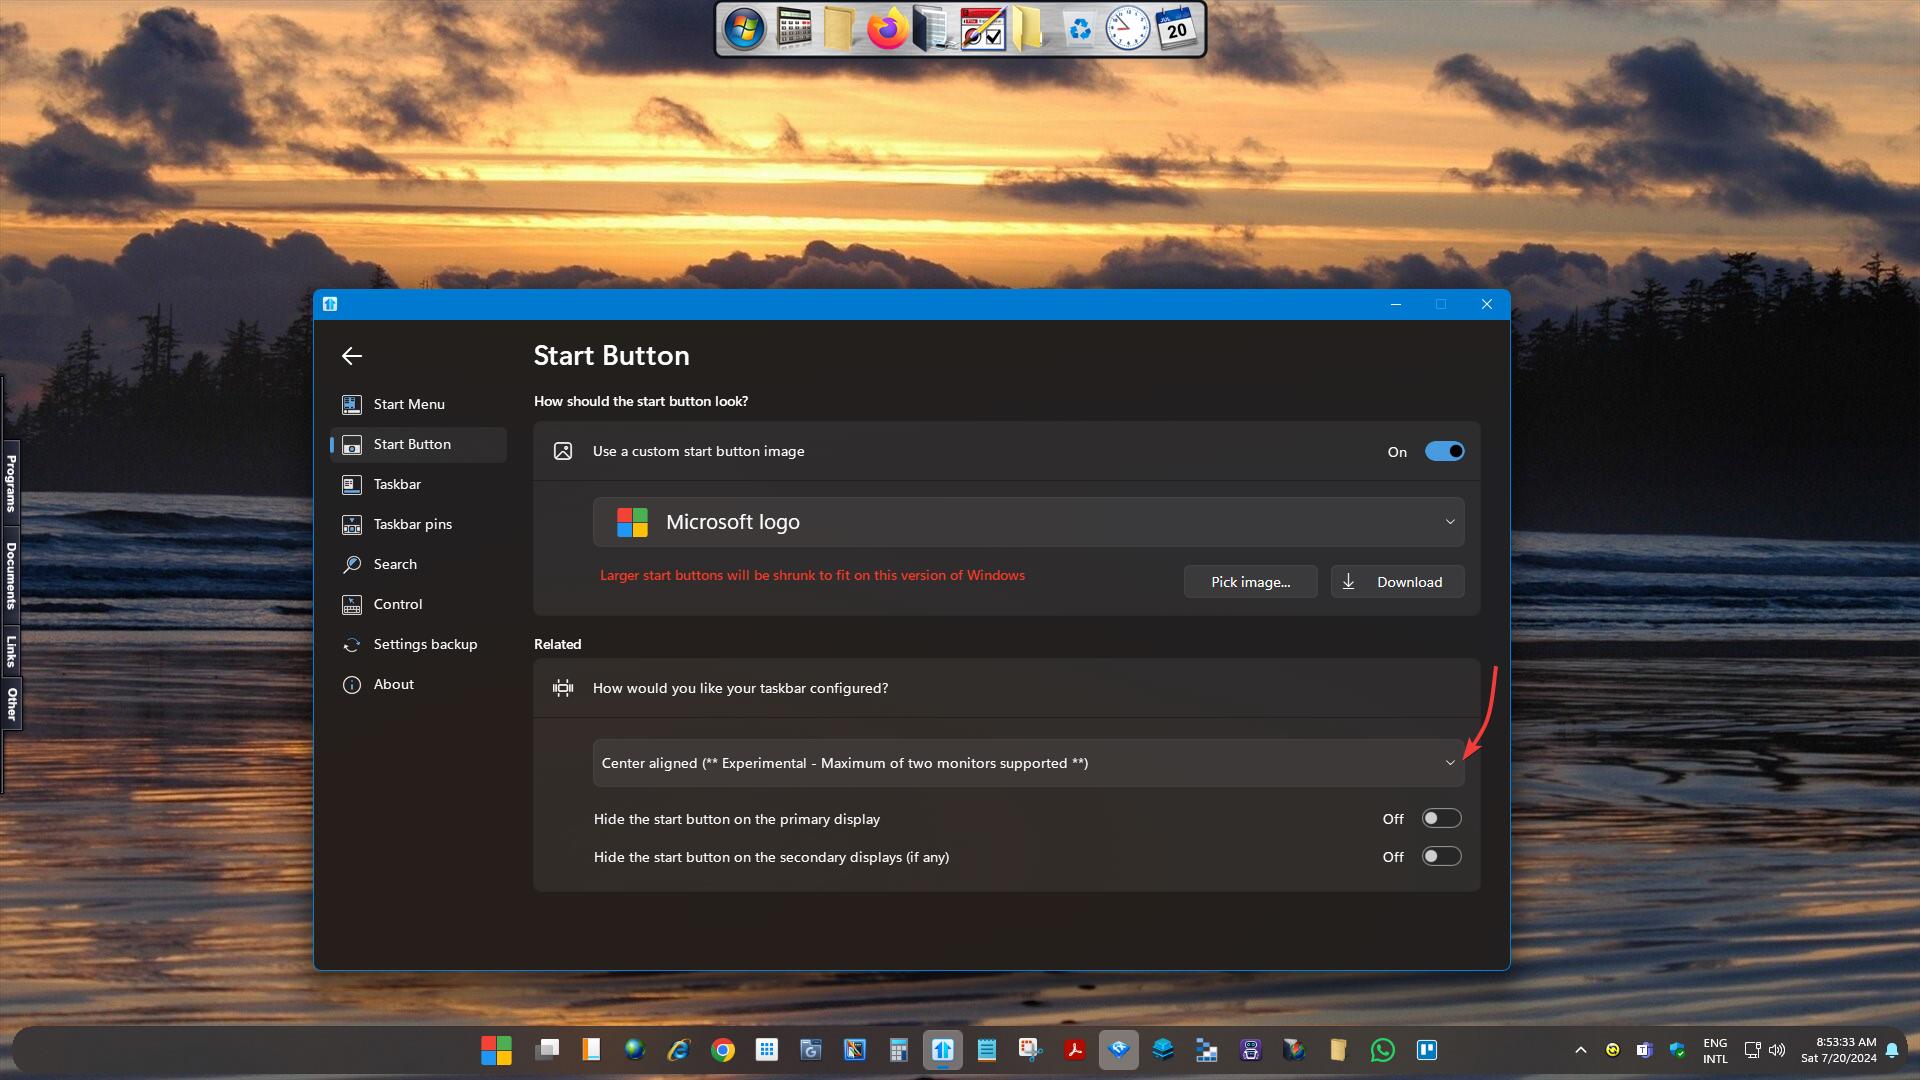Click the Pick image... button
Viewport: 1920px width, 1080px height.
pos(1250,582)
